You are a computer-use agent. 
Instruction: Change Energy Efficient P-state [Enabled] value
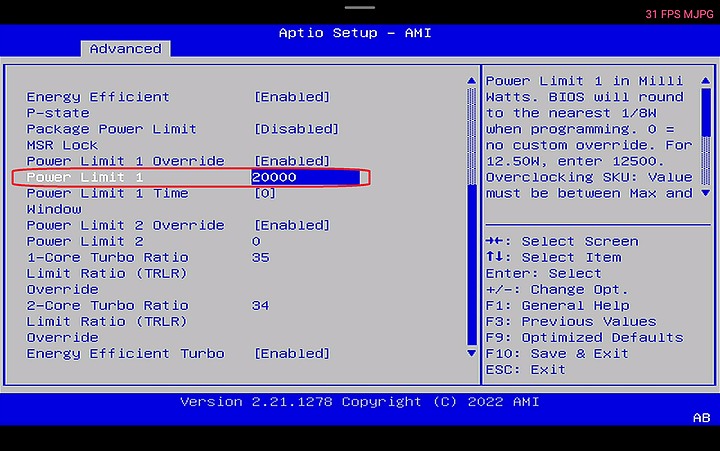point(292,97)
